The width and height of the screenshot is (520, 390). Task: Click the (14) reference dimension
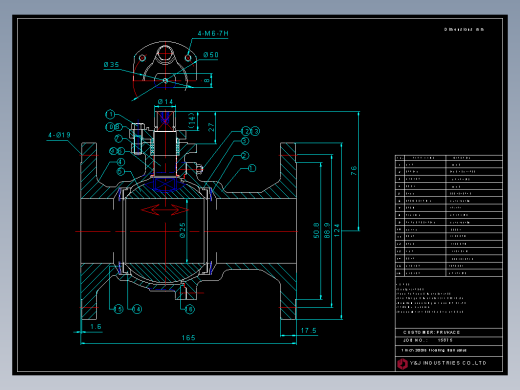(x=191, y=121)
